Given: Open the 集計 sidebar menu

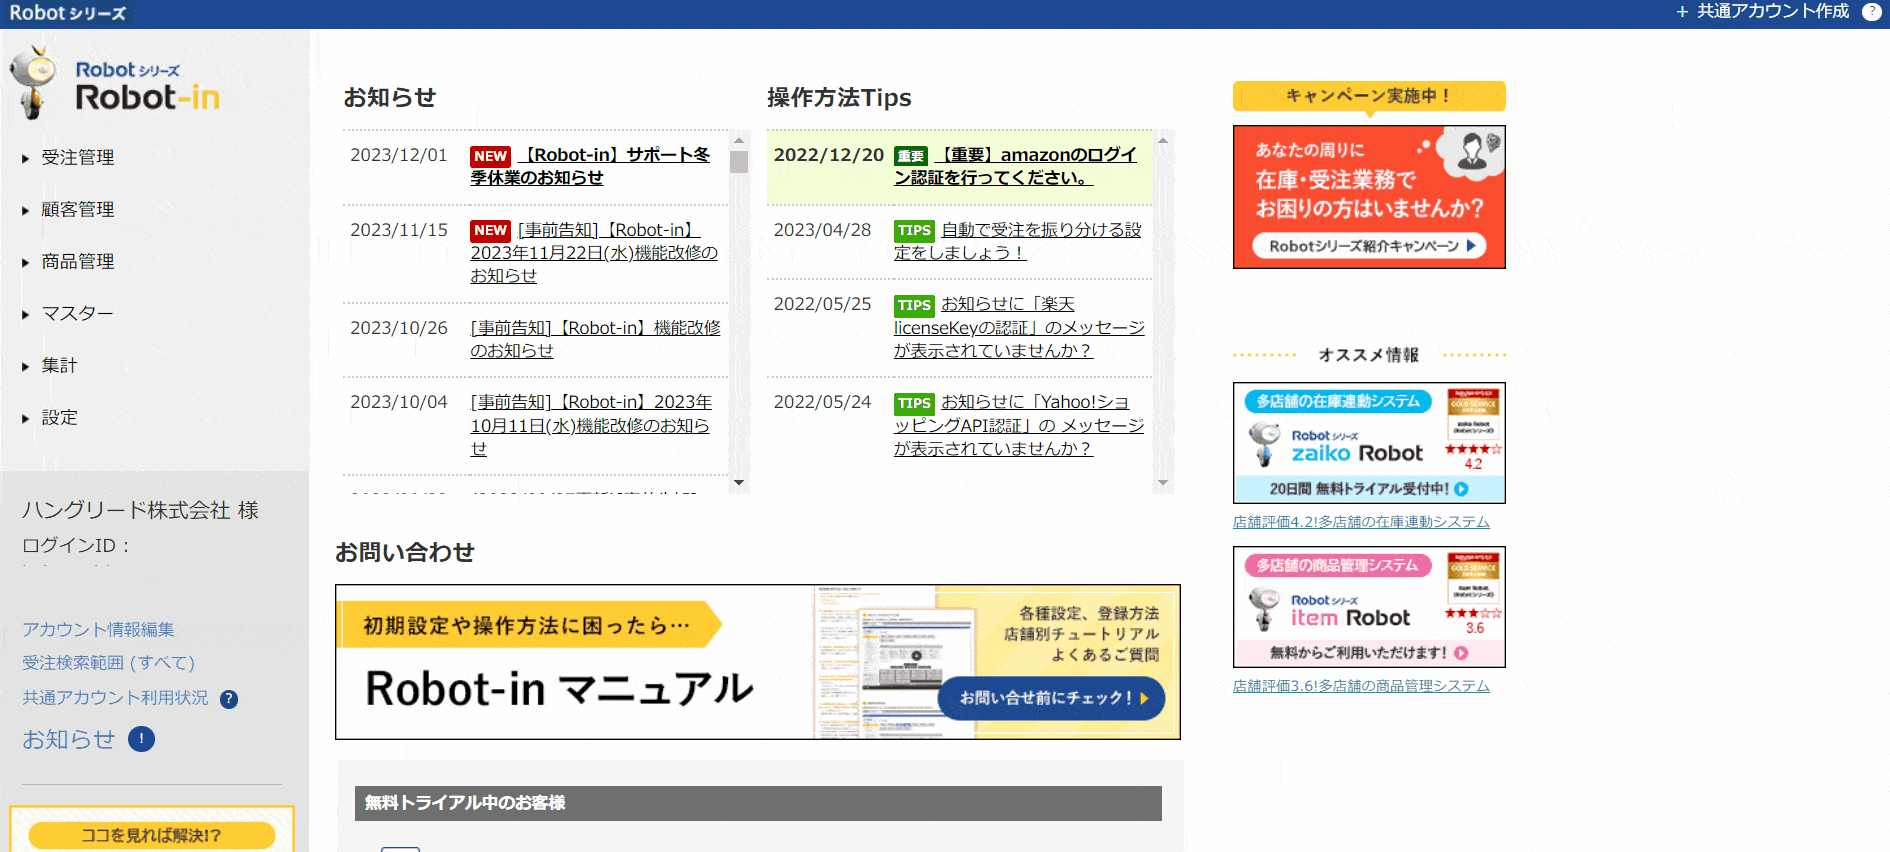Looking at the screenshot, I should 59,366.
